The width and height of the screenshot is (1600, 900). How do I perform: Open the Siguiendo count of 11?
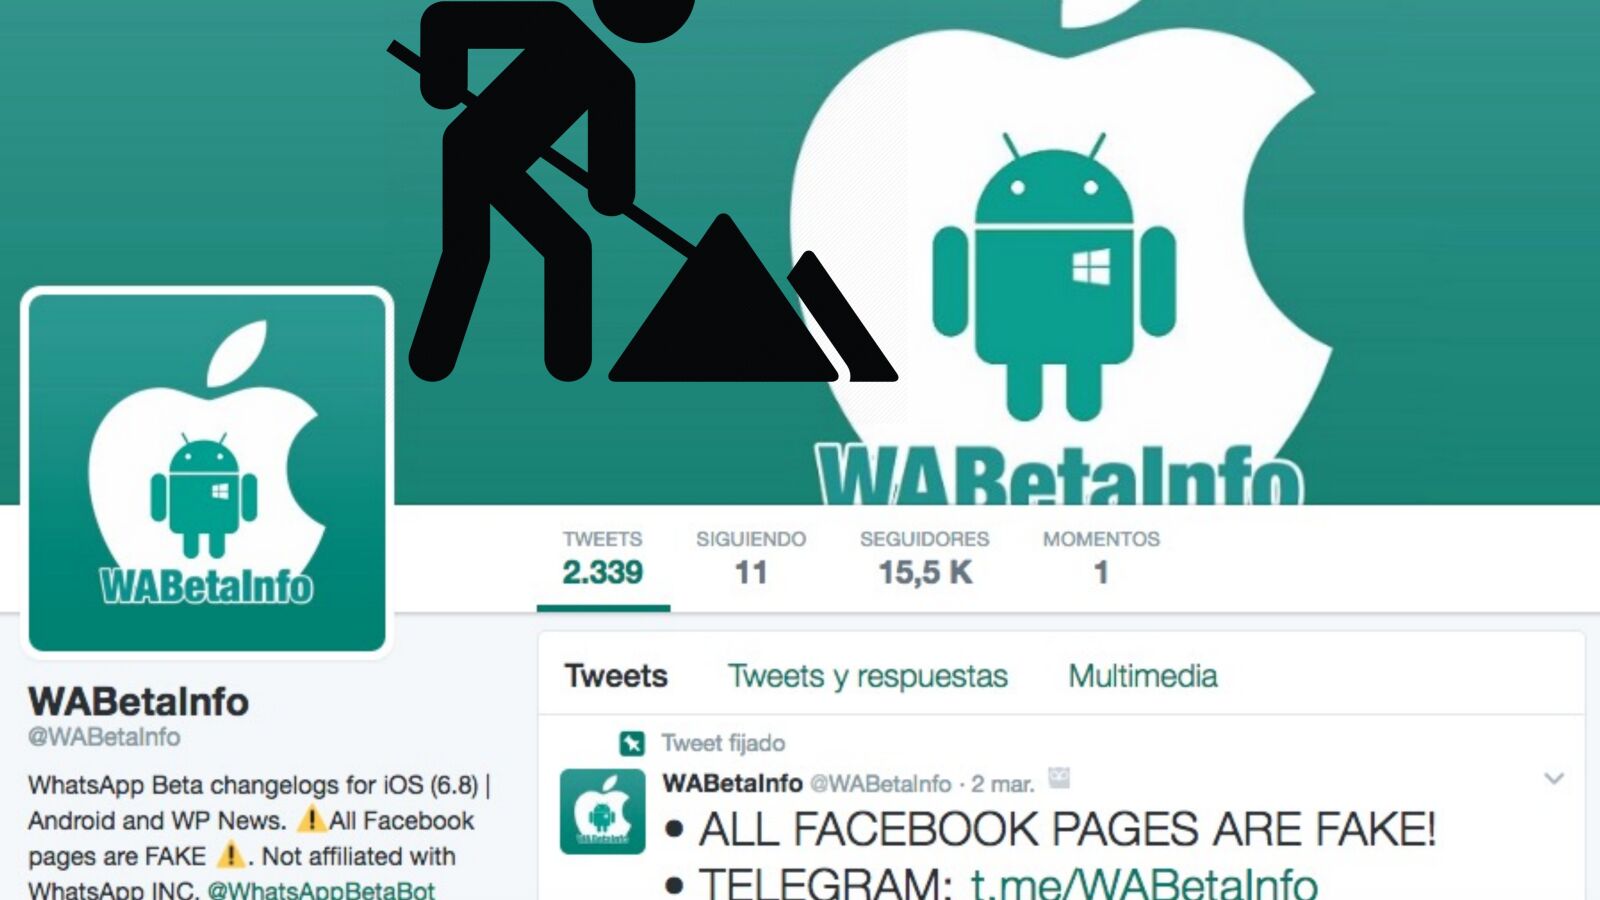750,559
